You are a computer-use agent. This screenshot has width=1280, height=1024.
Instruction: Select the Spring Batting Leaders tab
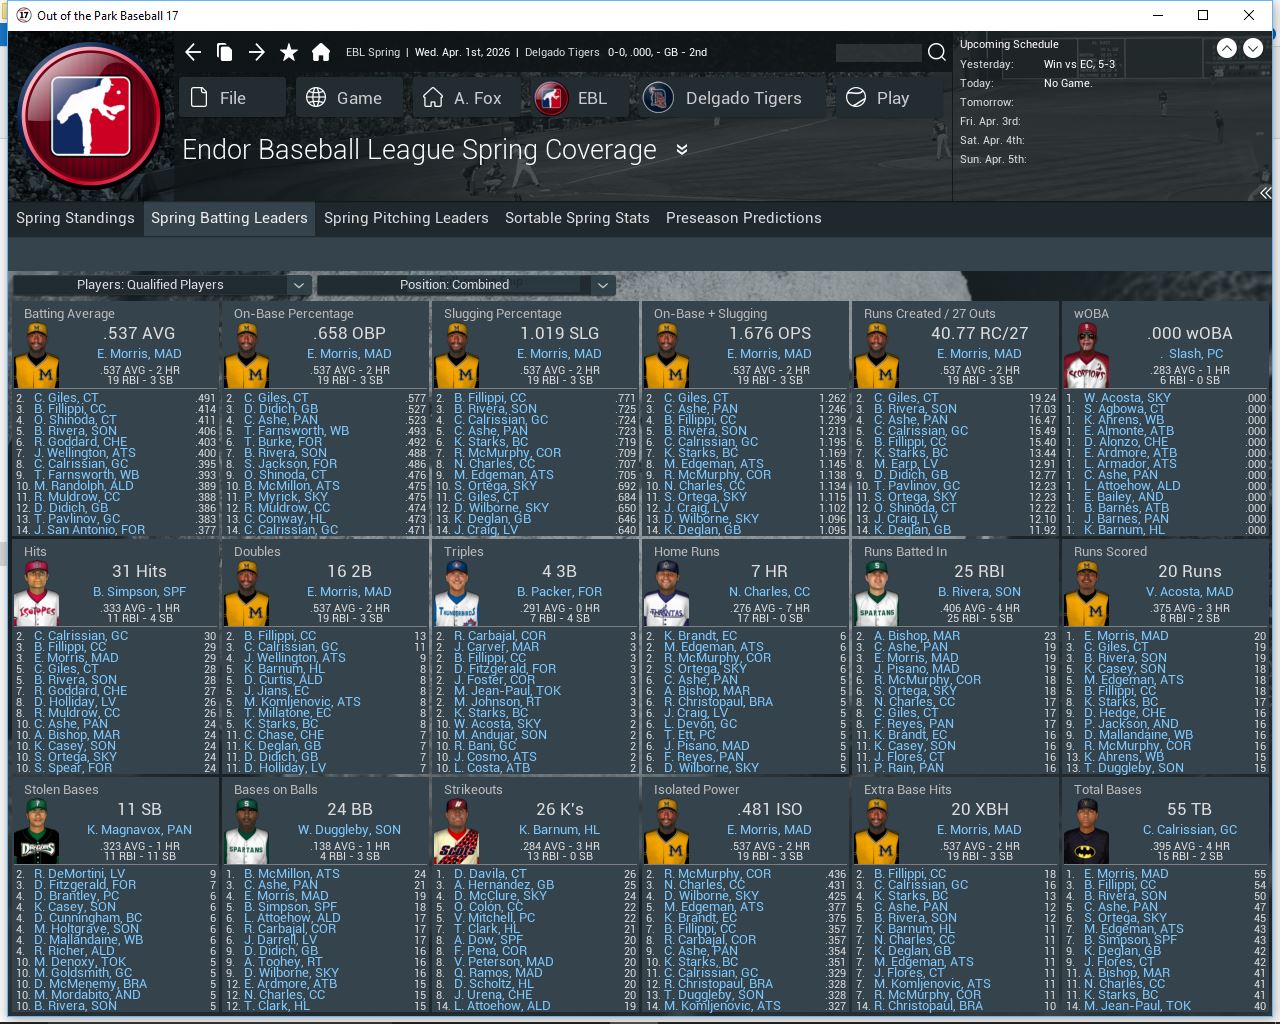coord(229,218)
